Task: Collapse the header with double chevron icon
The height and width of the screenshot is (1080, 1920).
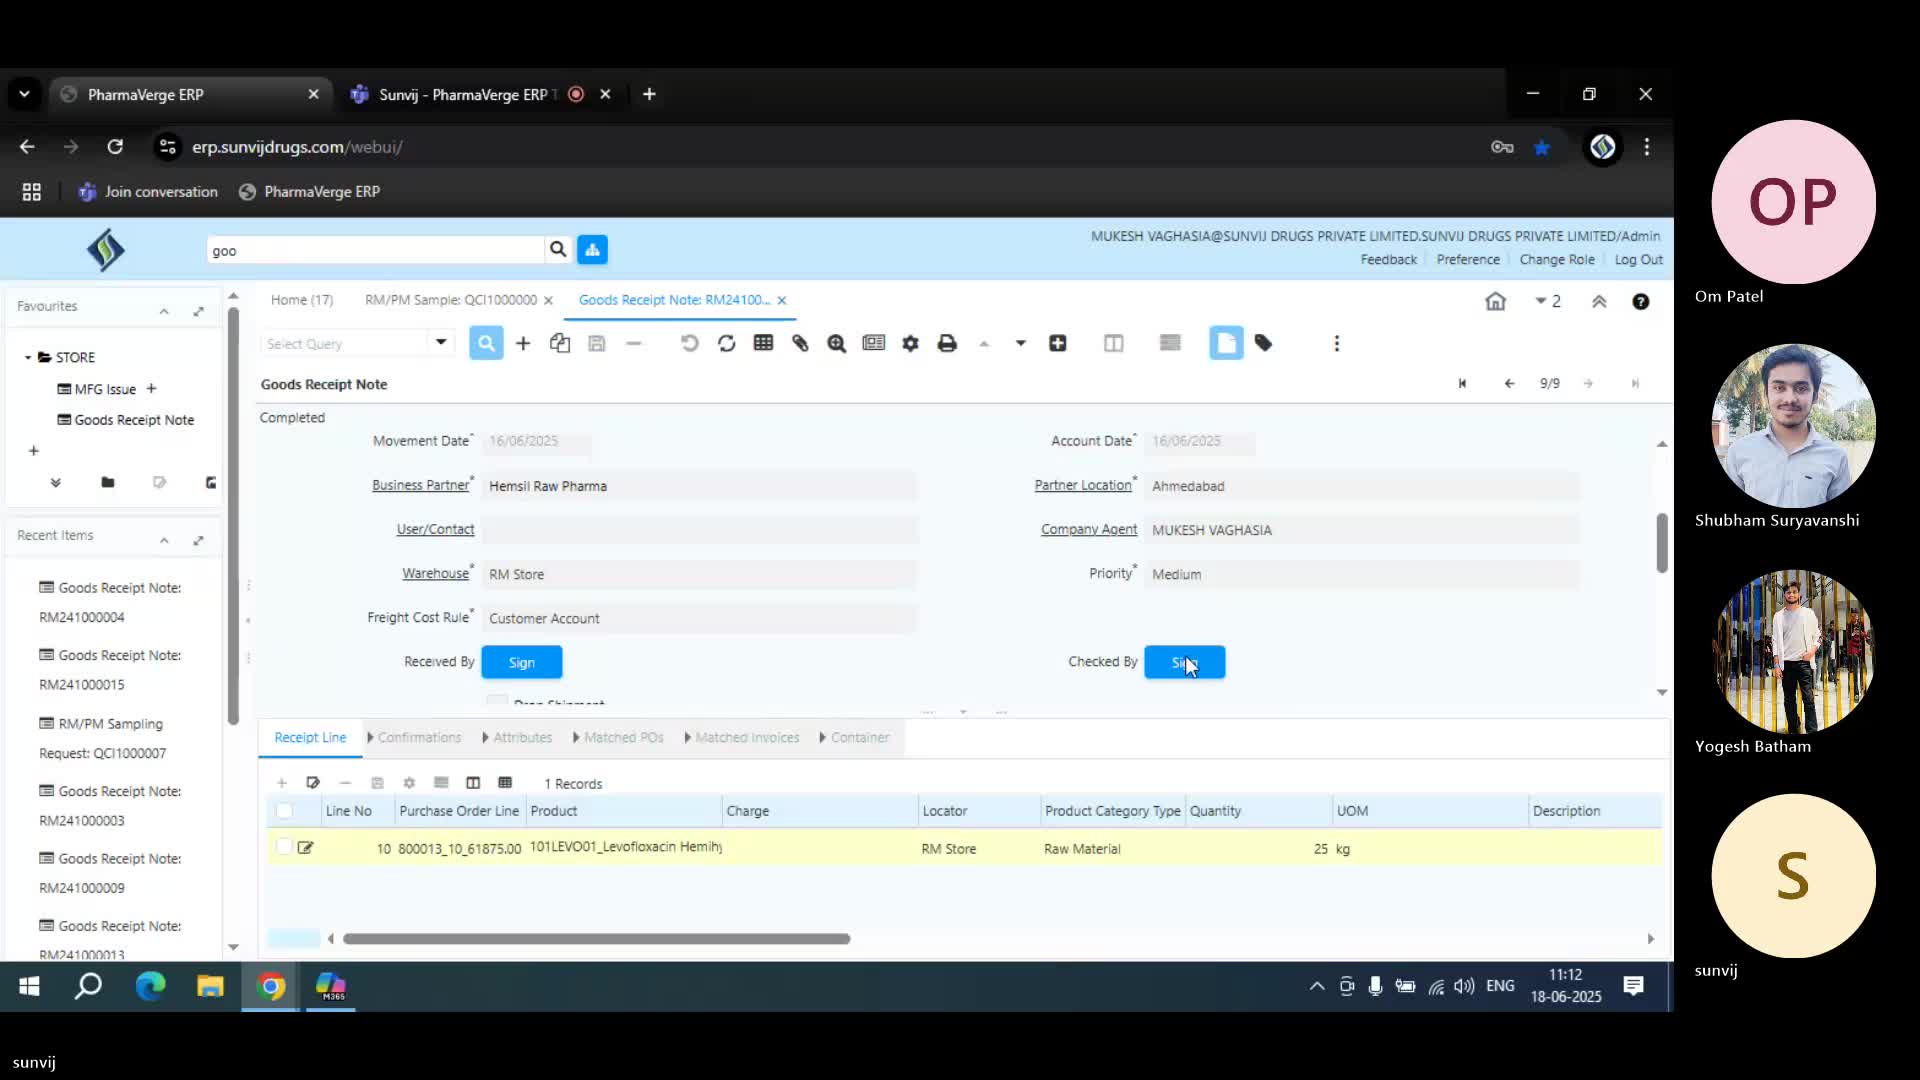Action: coord(1599,301)
